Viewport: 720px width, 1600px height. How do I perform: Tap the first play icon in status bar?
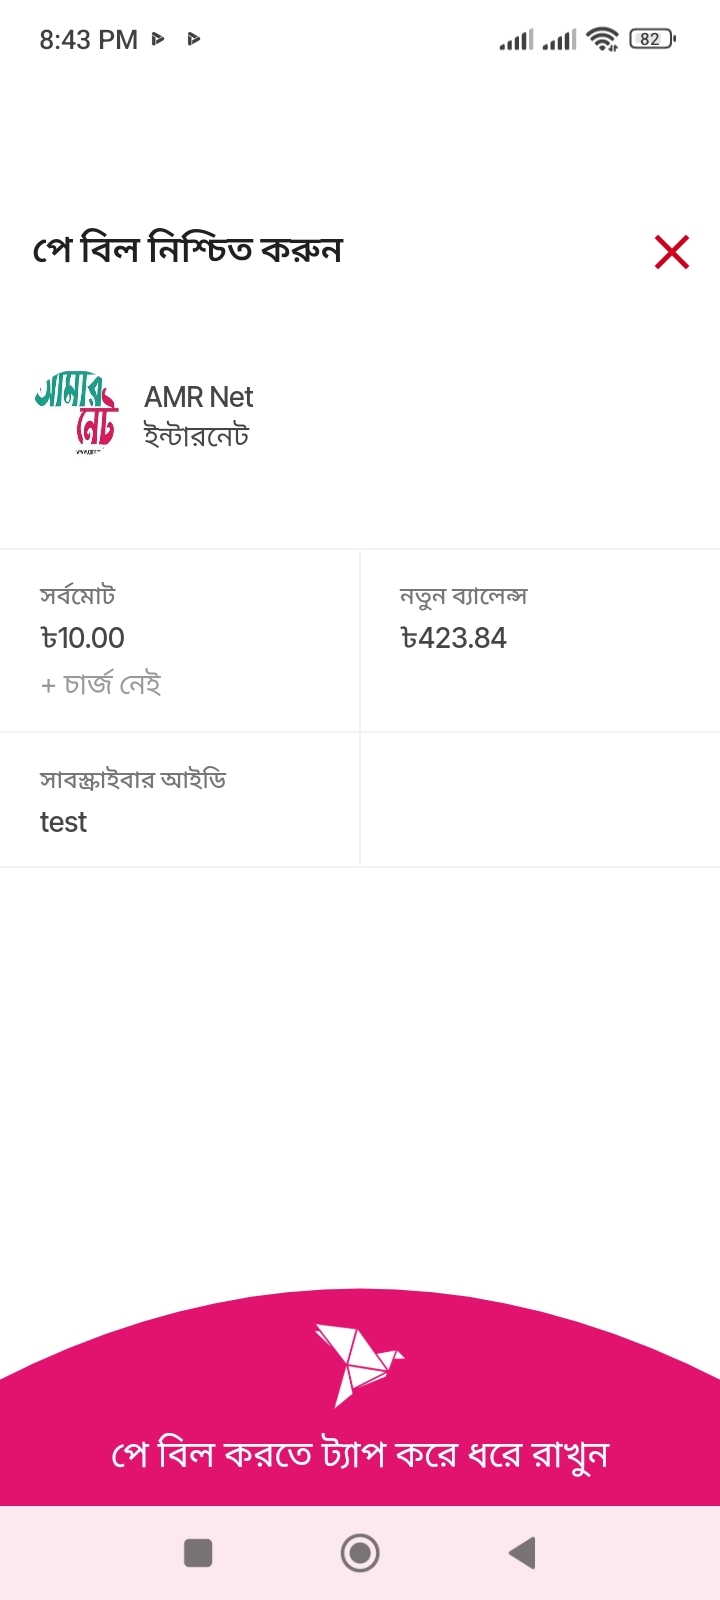[x=158, y=39]
